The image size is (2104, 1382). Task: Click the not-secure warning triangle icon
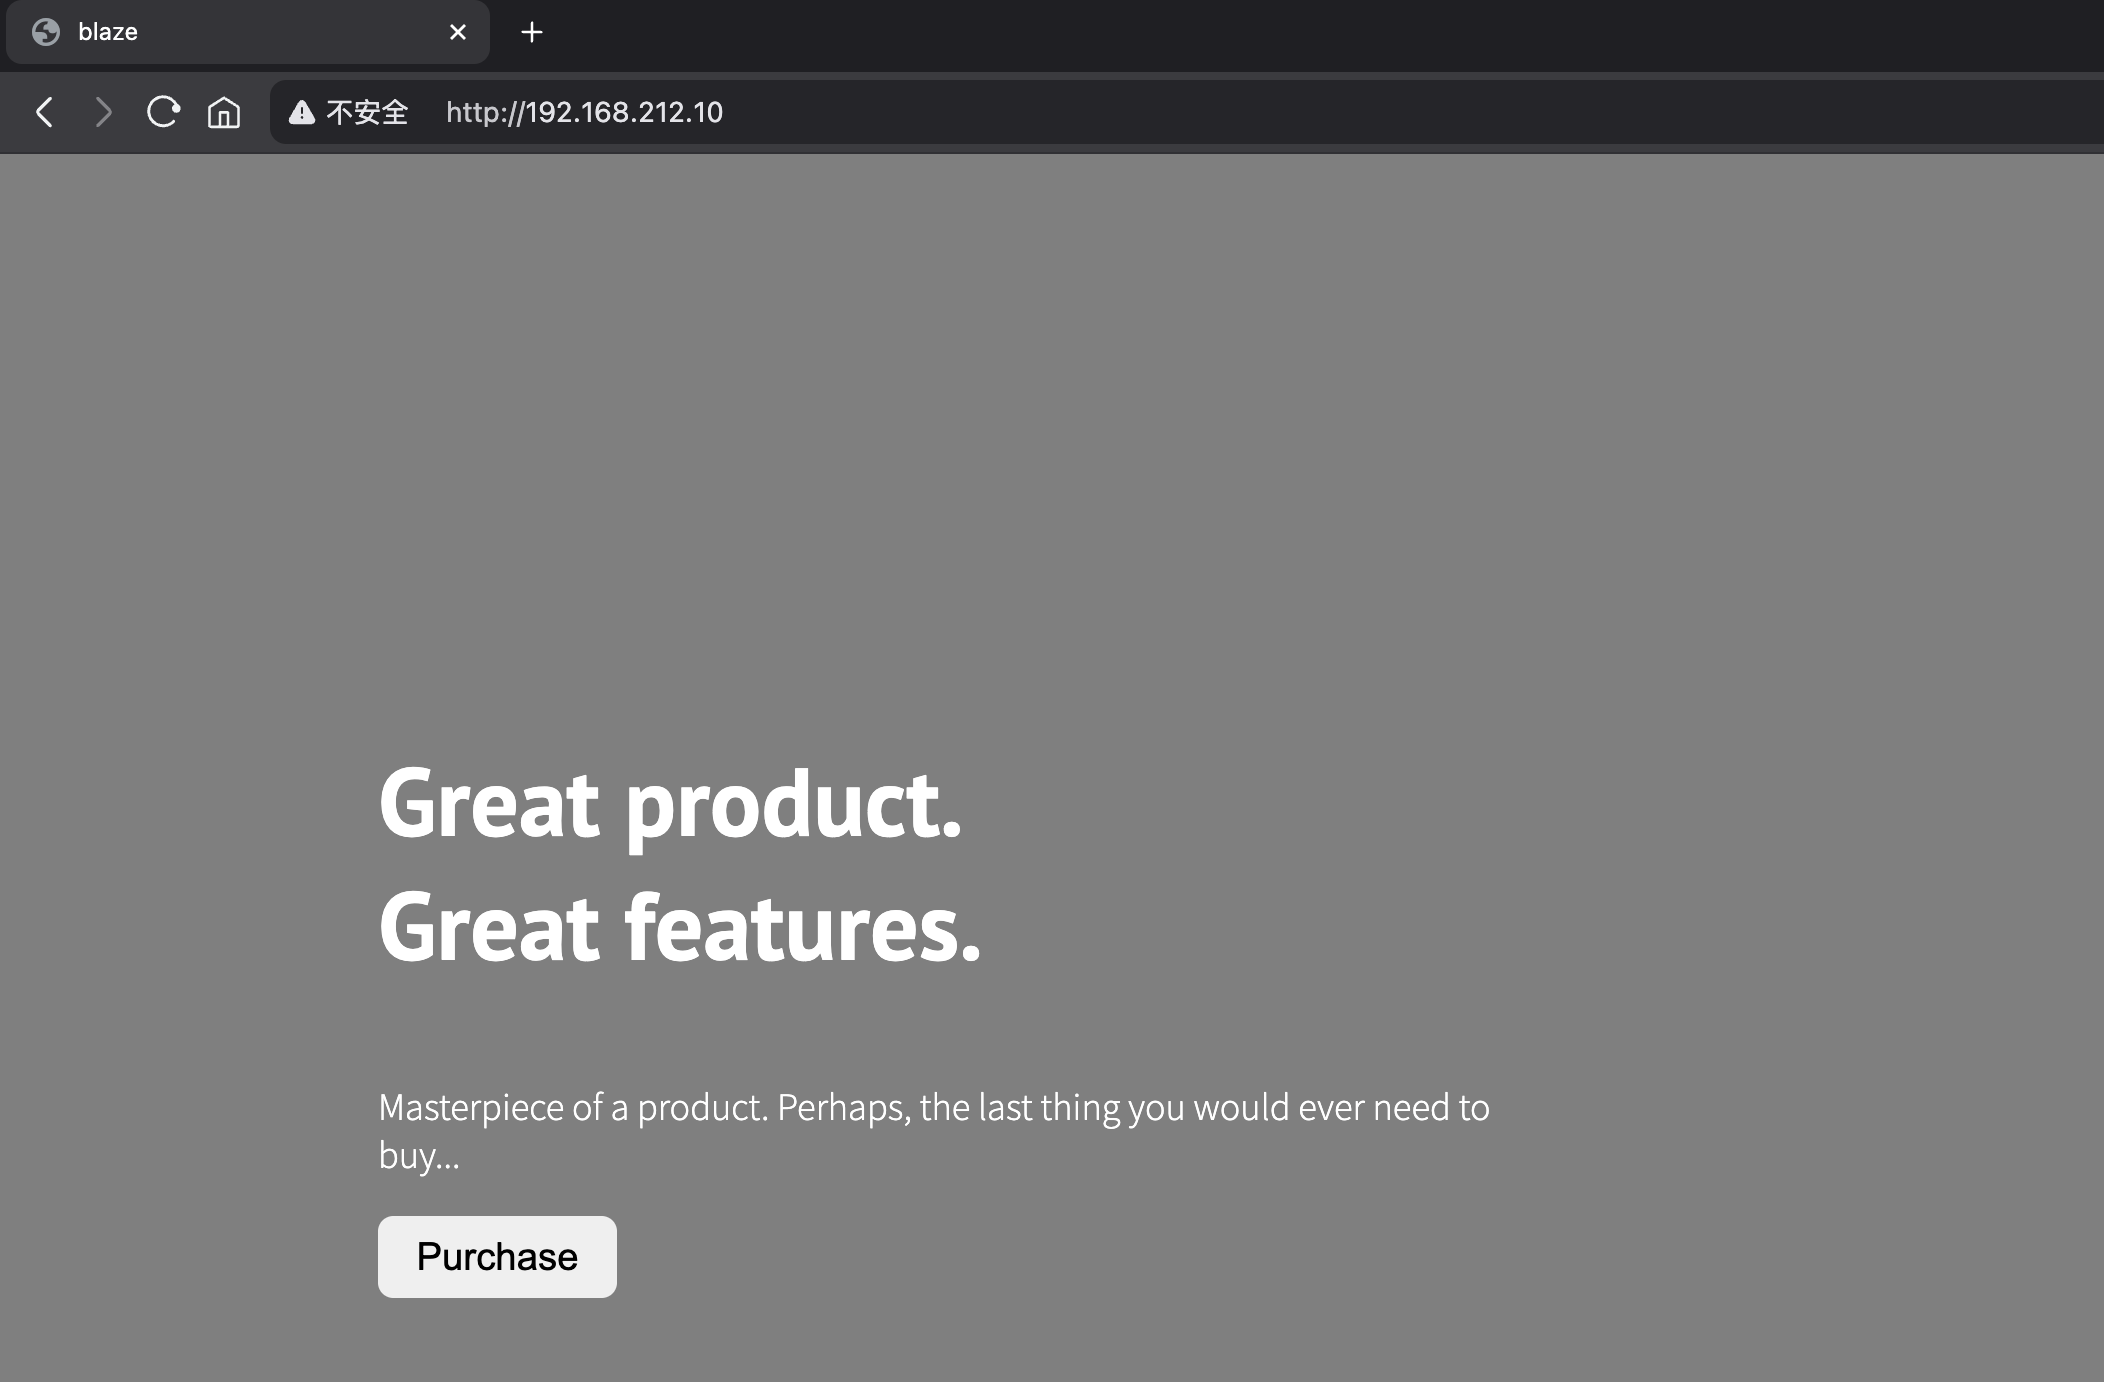pos(302,112)
